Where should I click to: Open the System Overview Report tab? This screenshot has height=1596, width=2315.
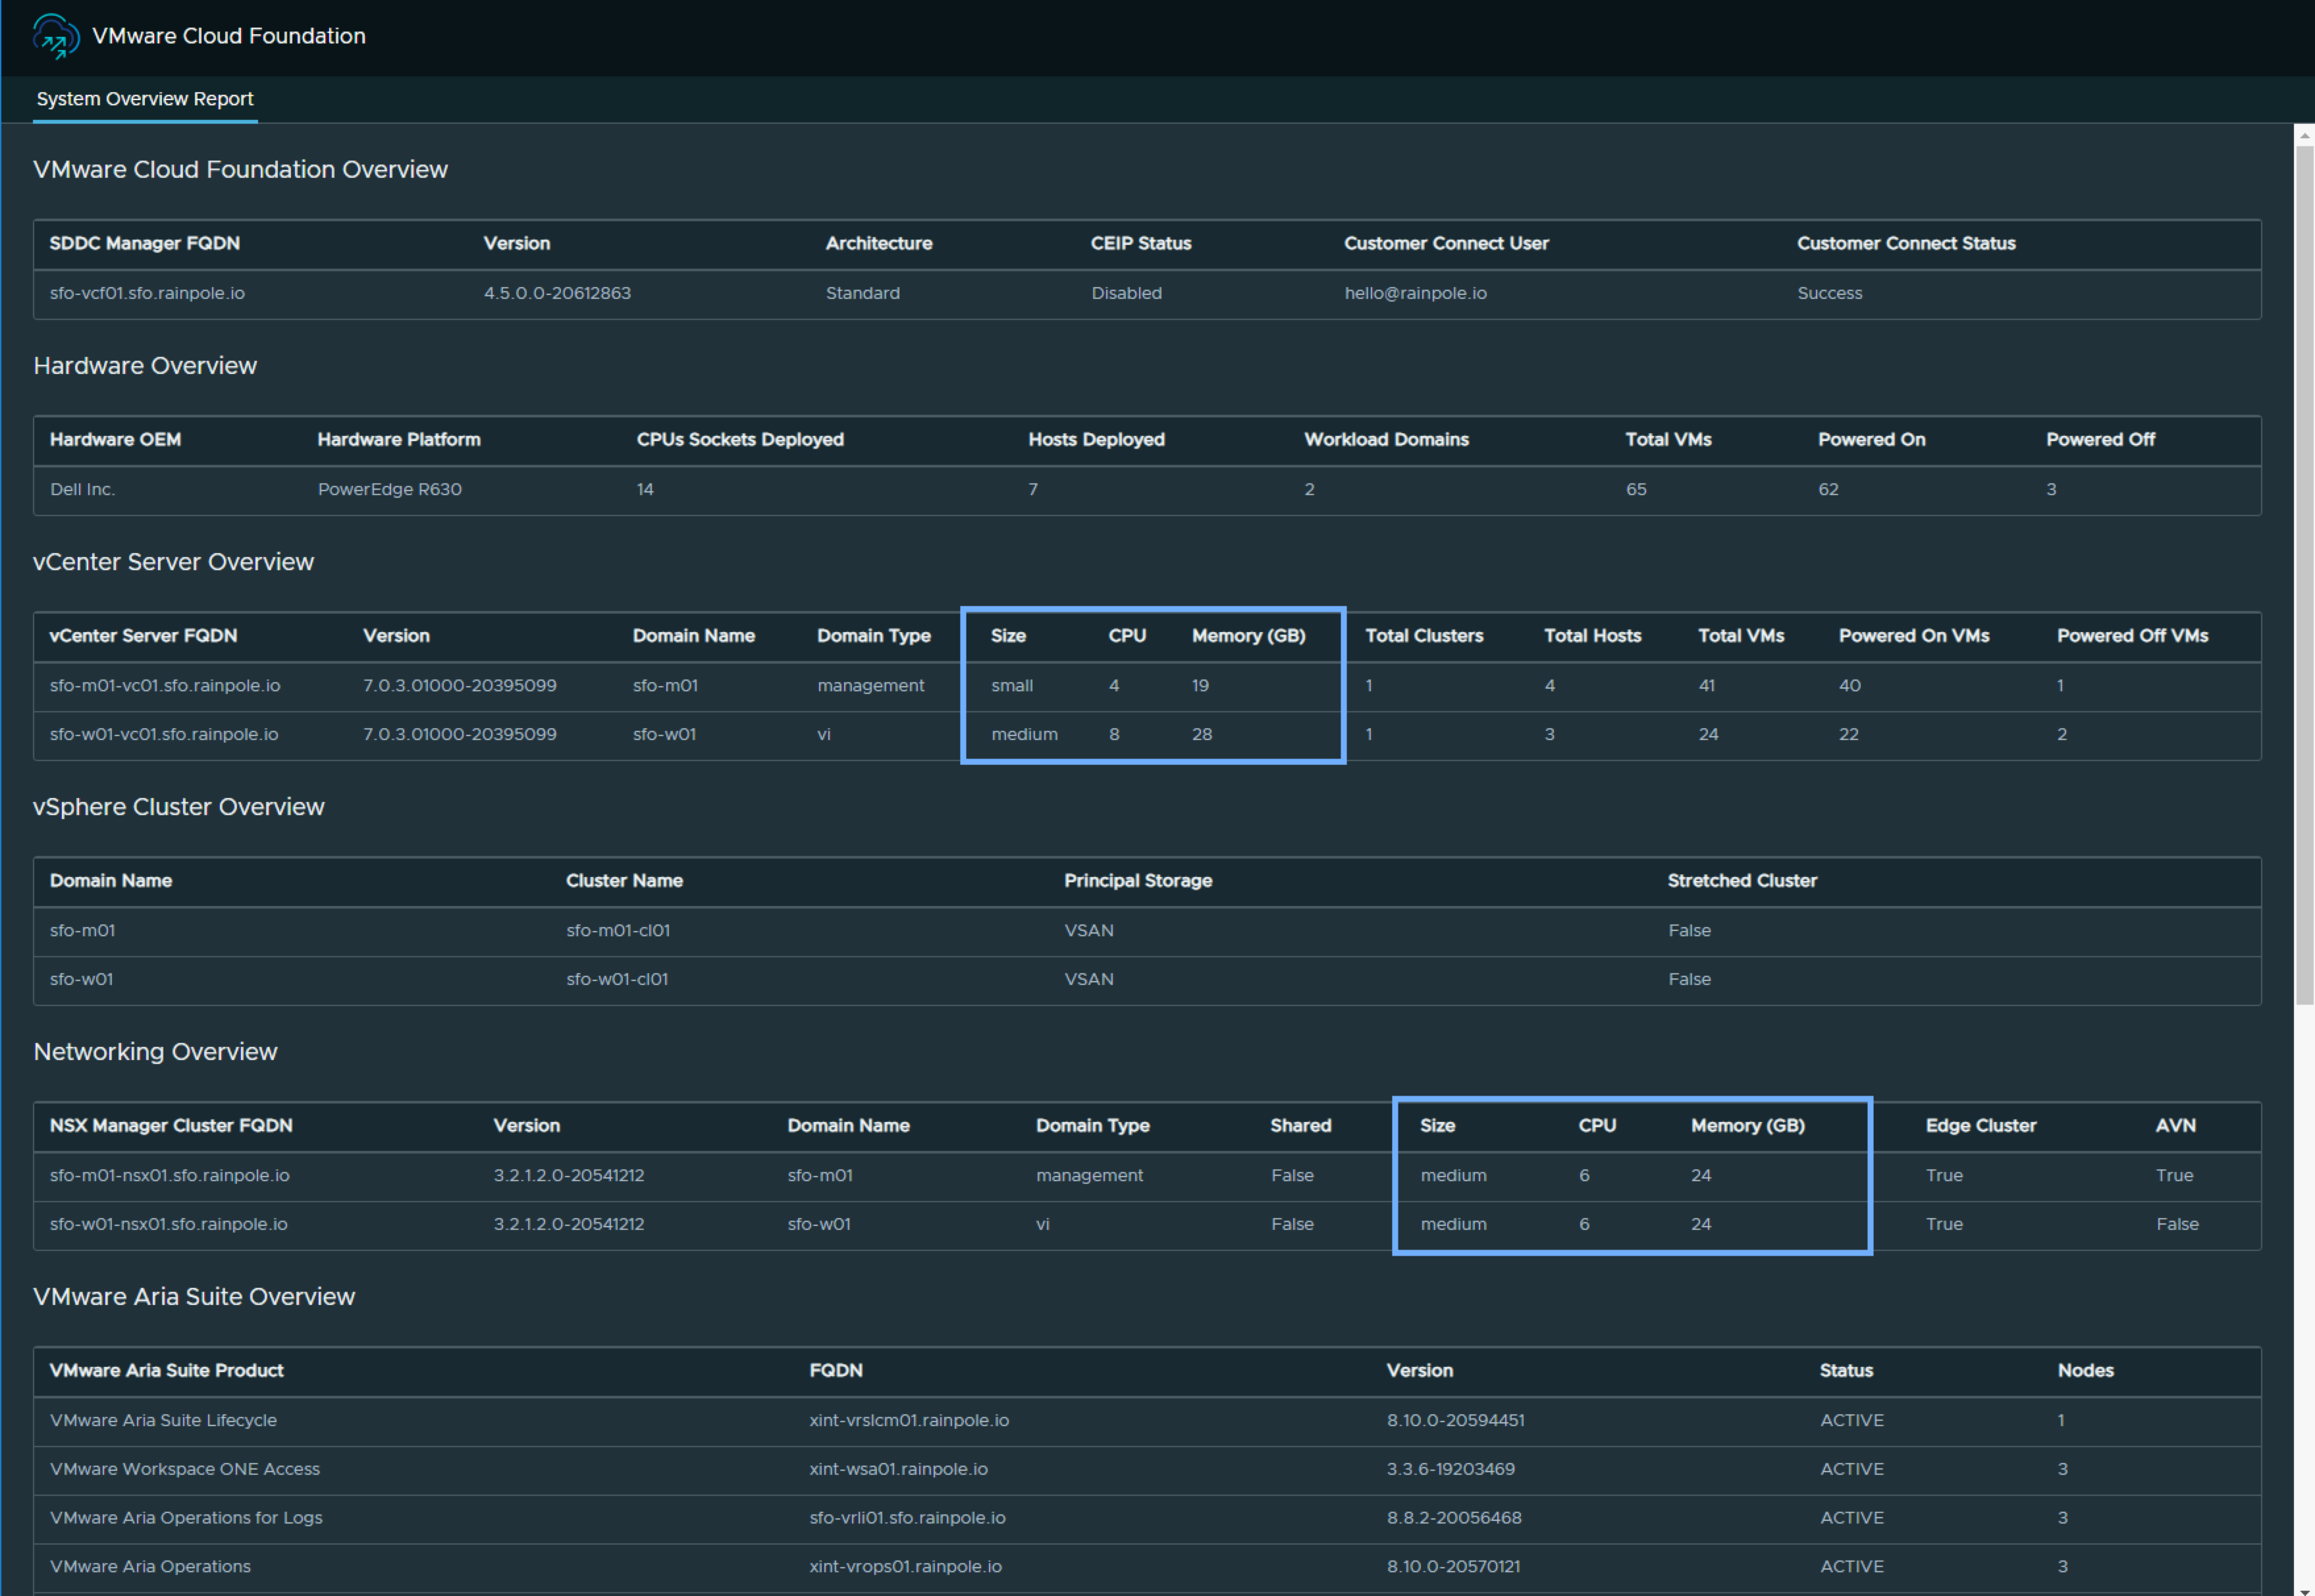[x=145, y=99]
